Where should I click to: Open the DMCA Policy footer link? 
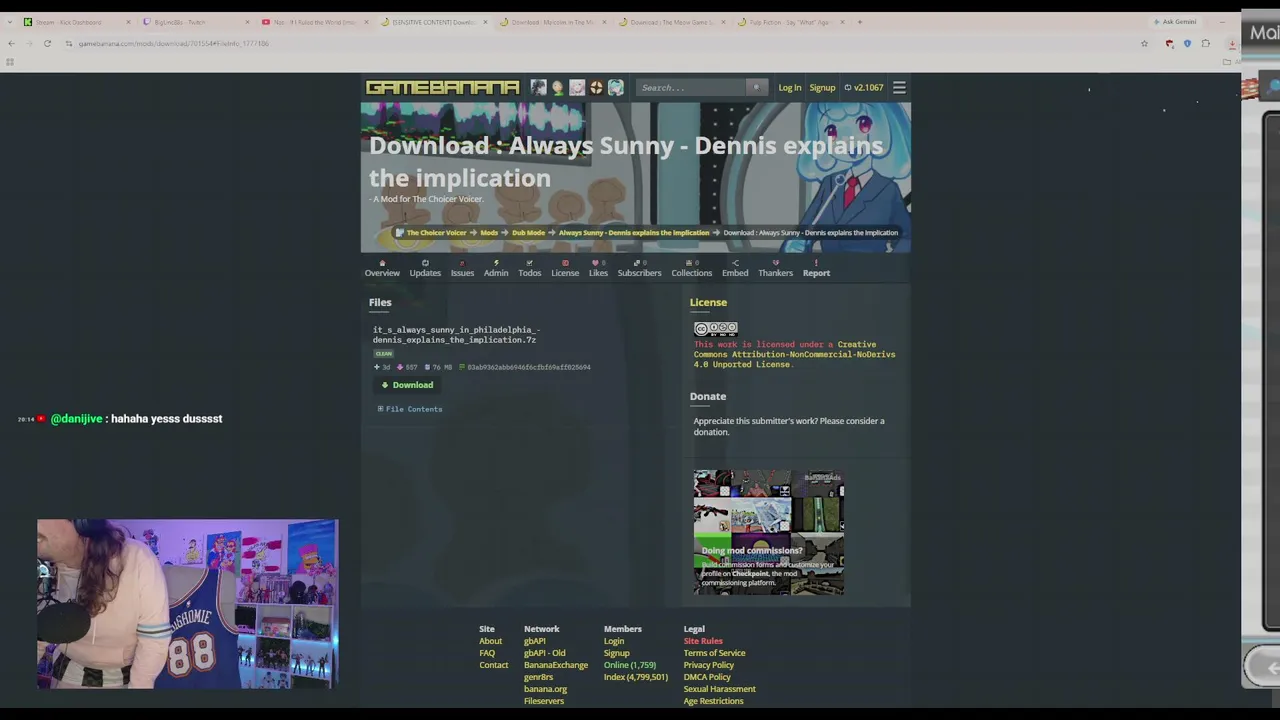[x=707, y=677]
